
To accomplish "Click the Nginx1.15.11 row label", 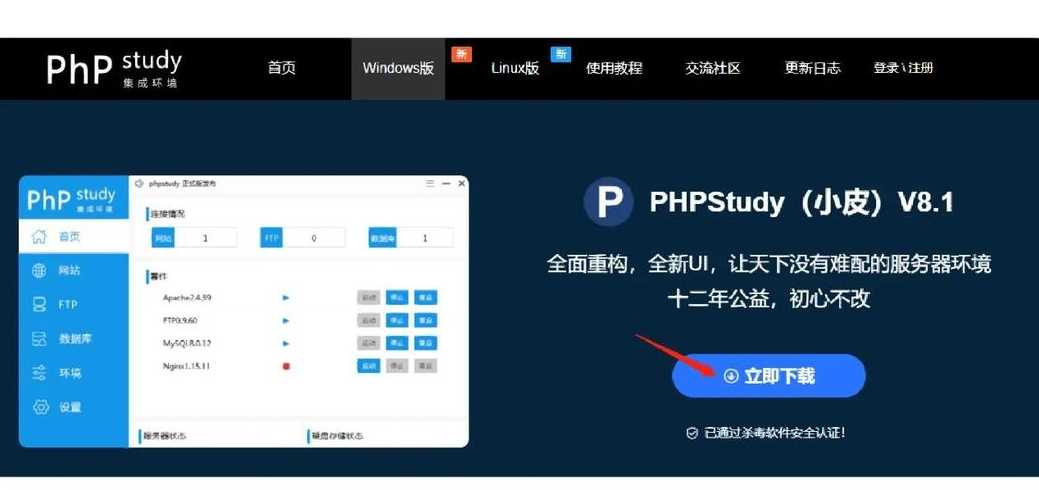I will click(x=186, y=366).
